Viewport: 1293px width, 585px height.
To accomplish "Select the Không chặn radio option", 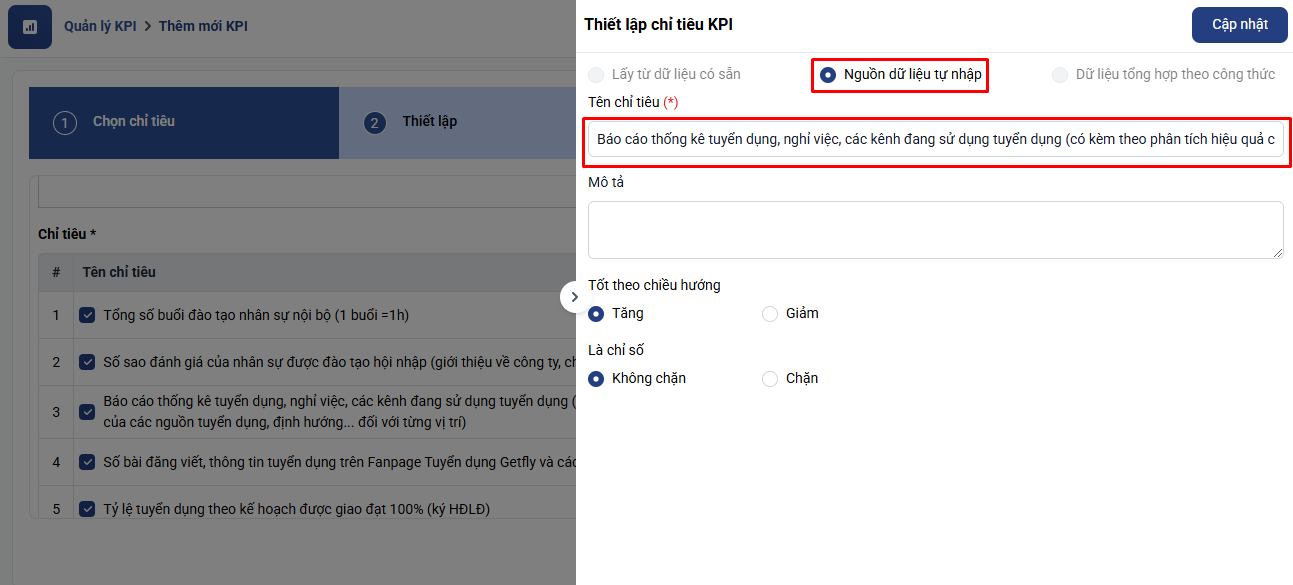I will [597, 379].
